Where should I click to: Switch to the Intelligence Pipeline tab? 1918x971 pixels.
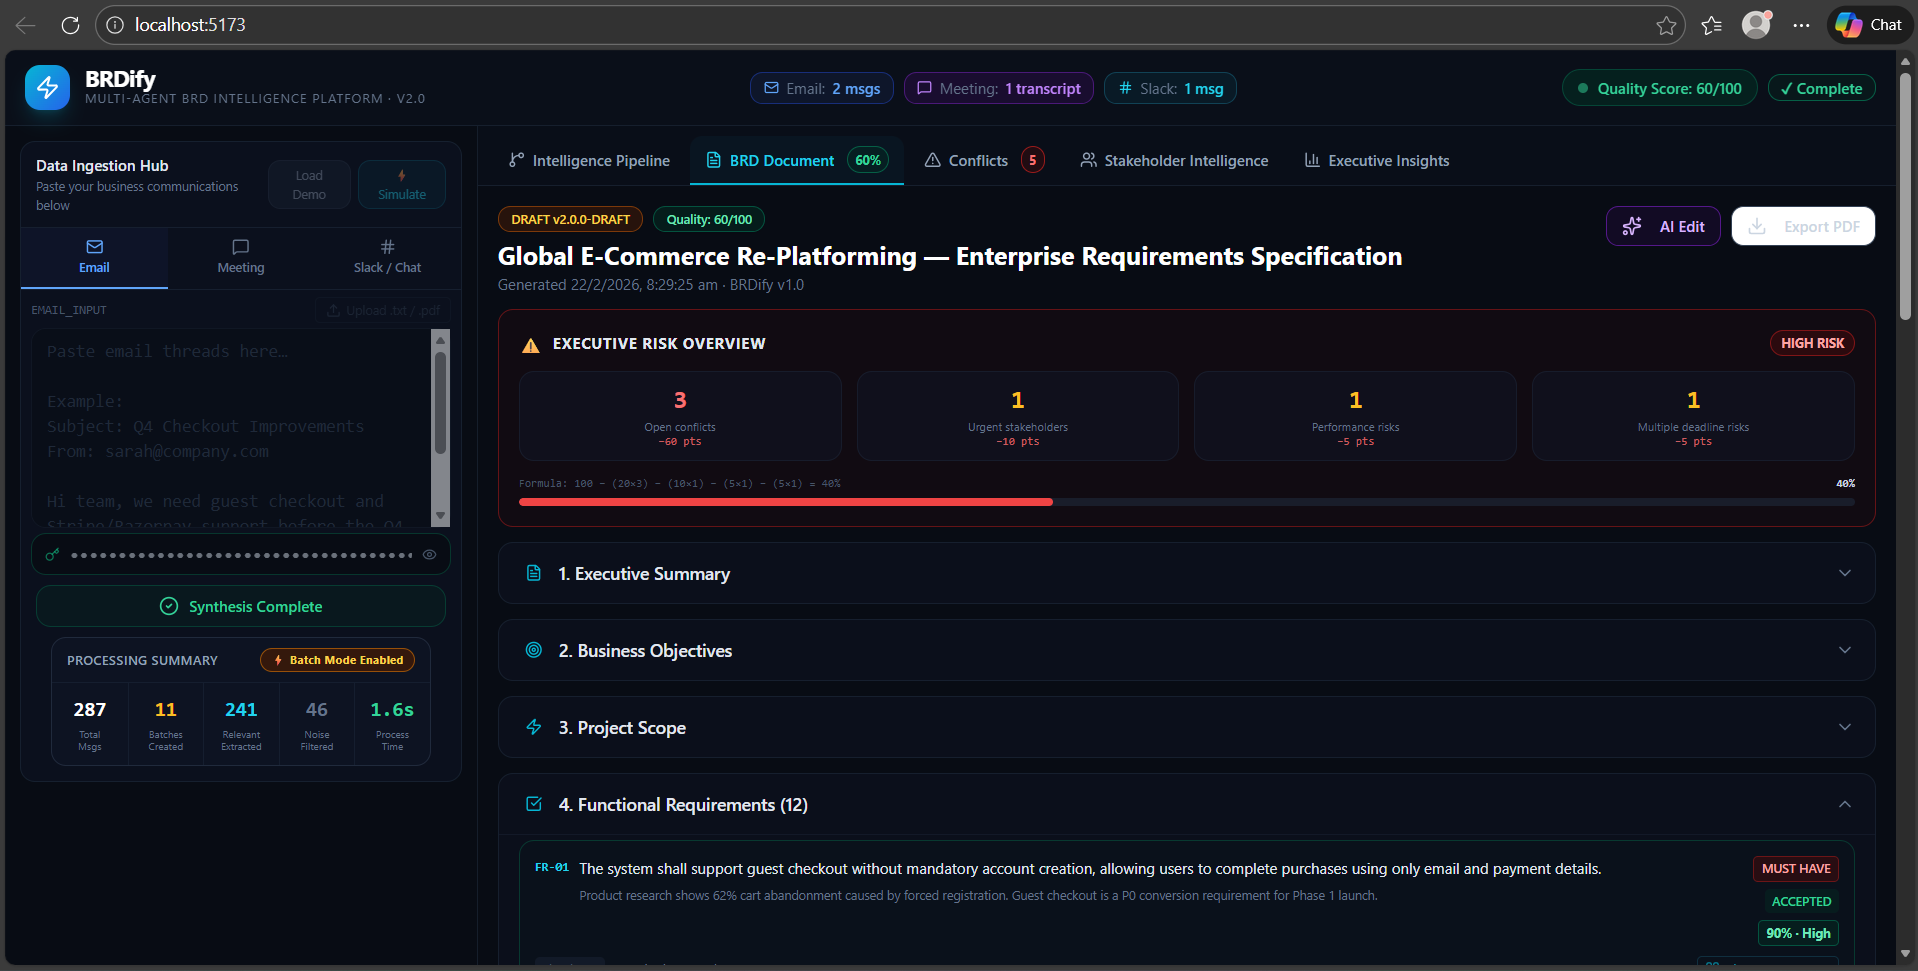589,160
